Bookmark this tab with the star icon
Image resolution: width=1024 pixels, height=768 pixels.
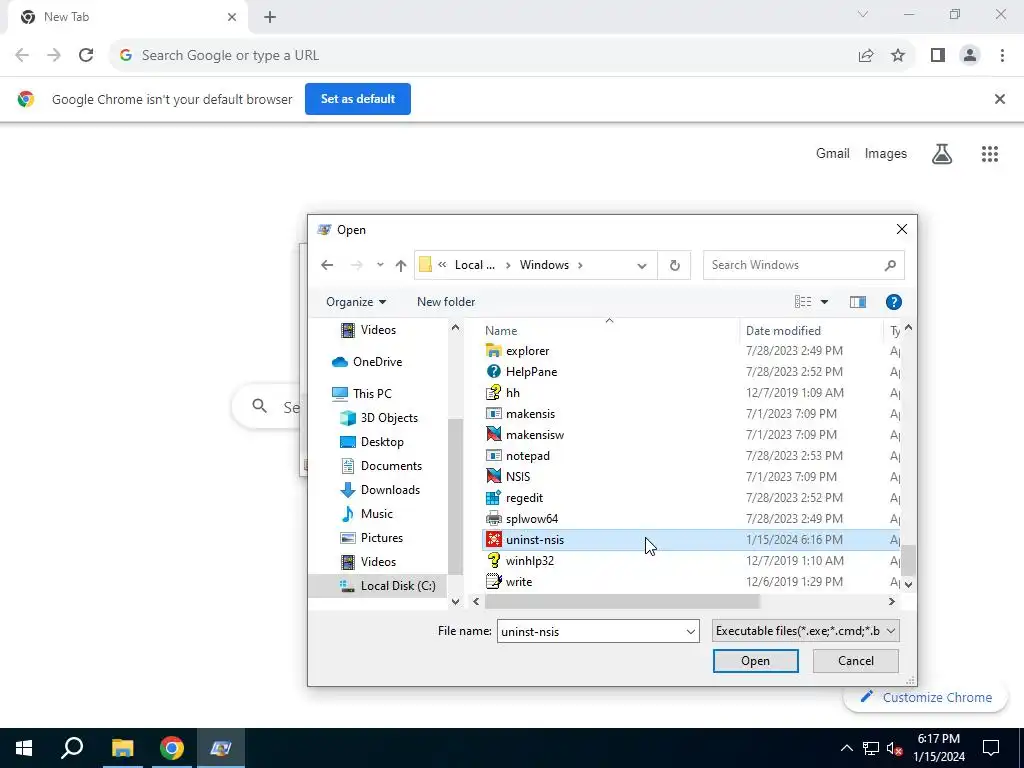[x=898, y=56]
